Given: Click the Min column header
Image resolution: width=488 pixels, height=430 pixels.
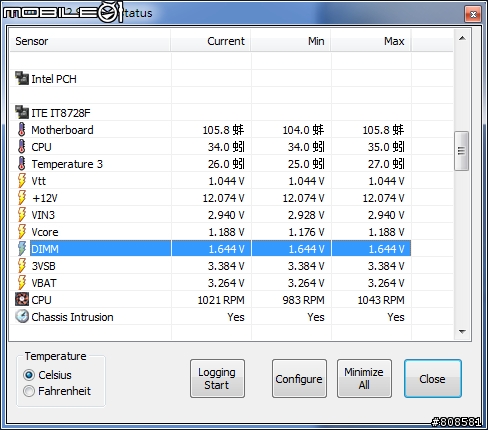Looking at the screenshot, I should click(291, 41).
